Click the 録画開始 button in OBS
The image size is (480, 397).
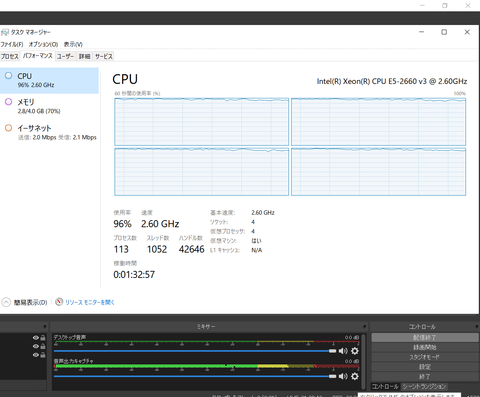425,347
